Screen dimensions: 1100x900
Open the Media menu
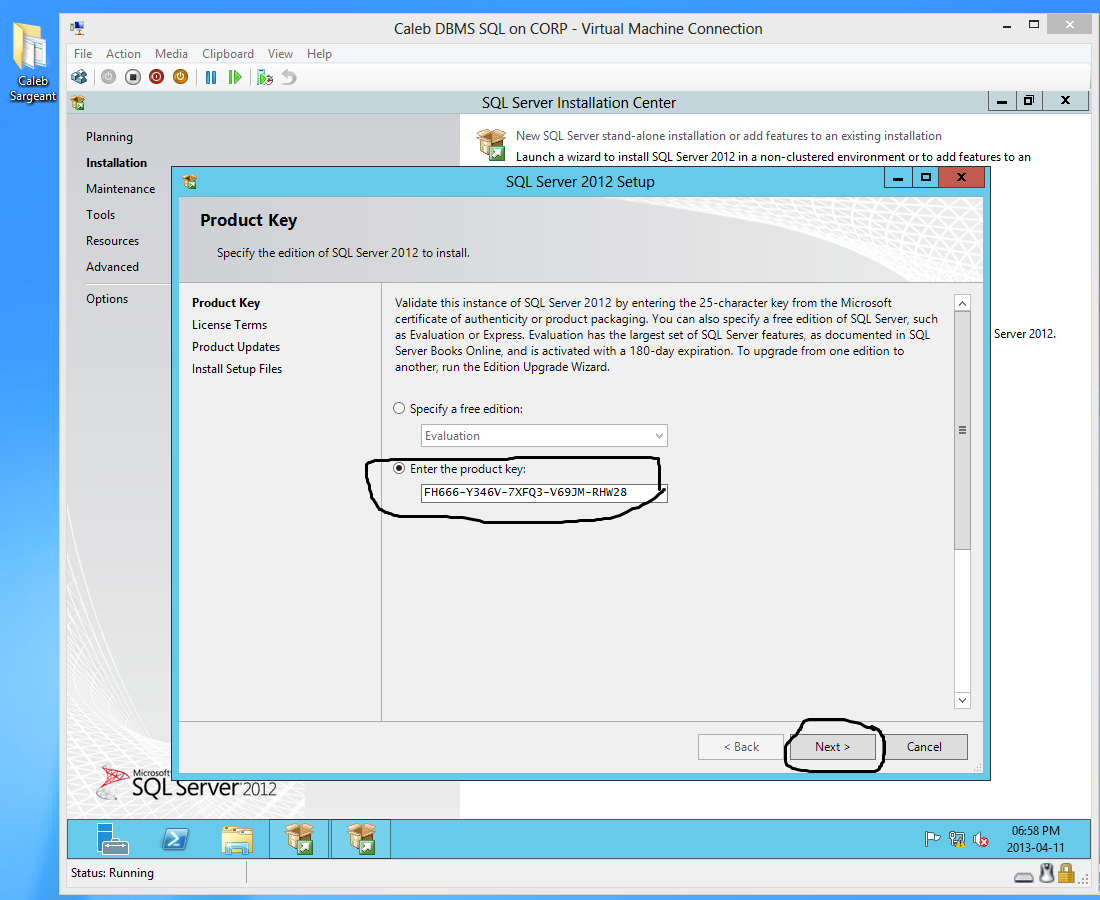[x=171, y=54]
